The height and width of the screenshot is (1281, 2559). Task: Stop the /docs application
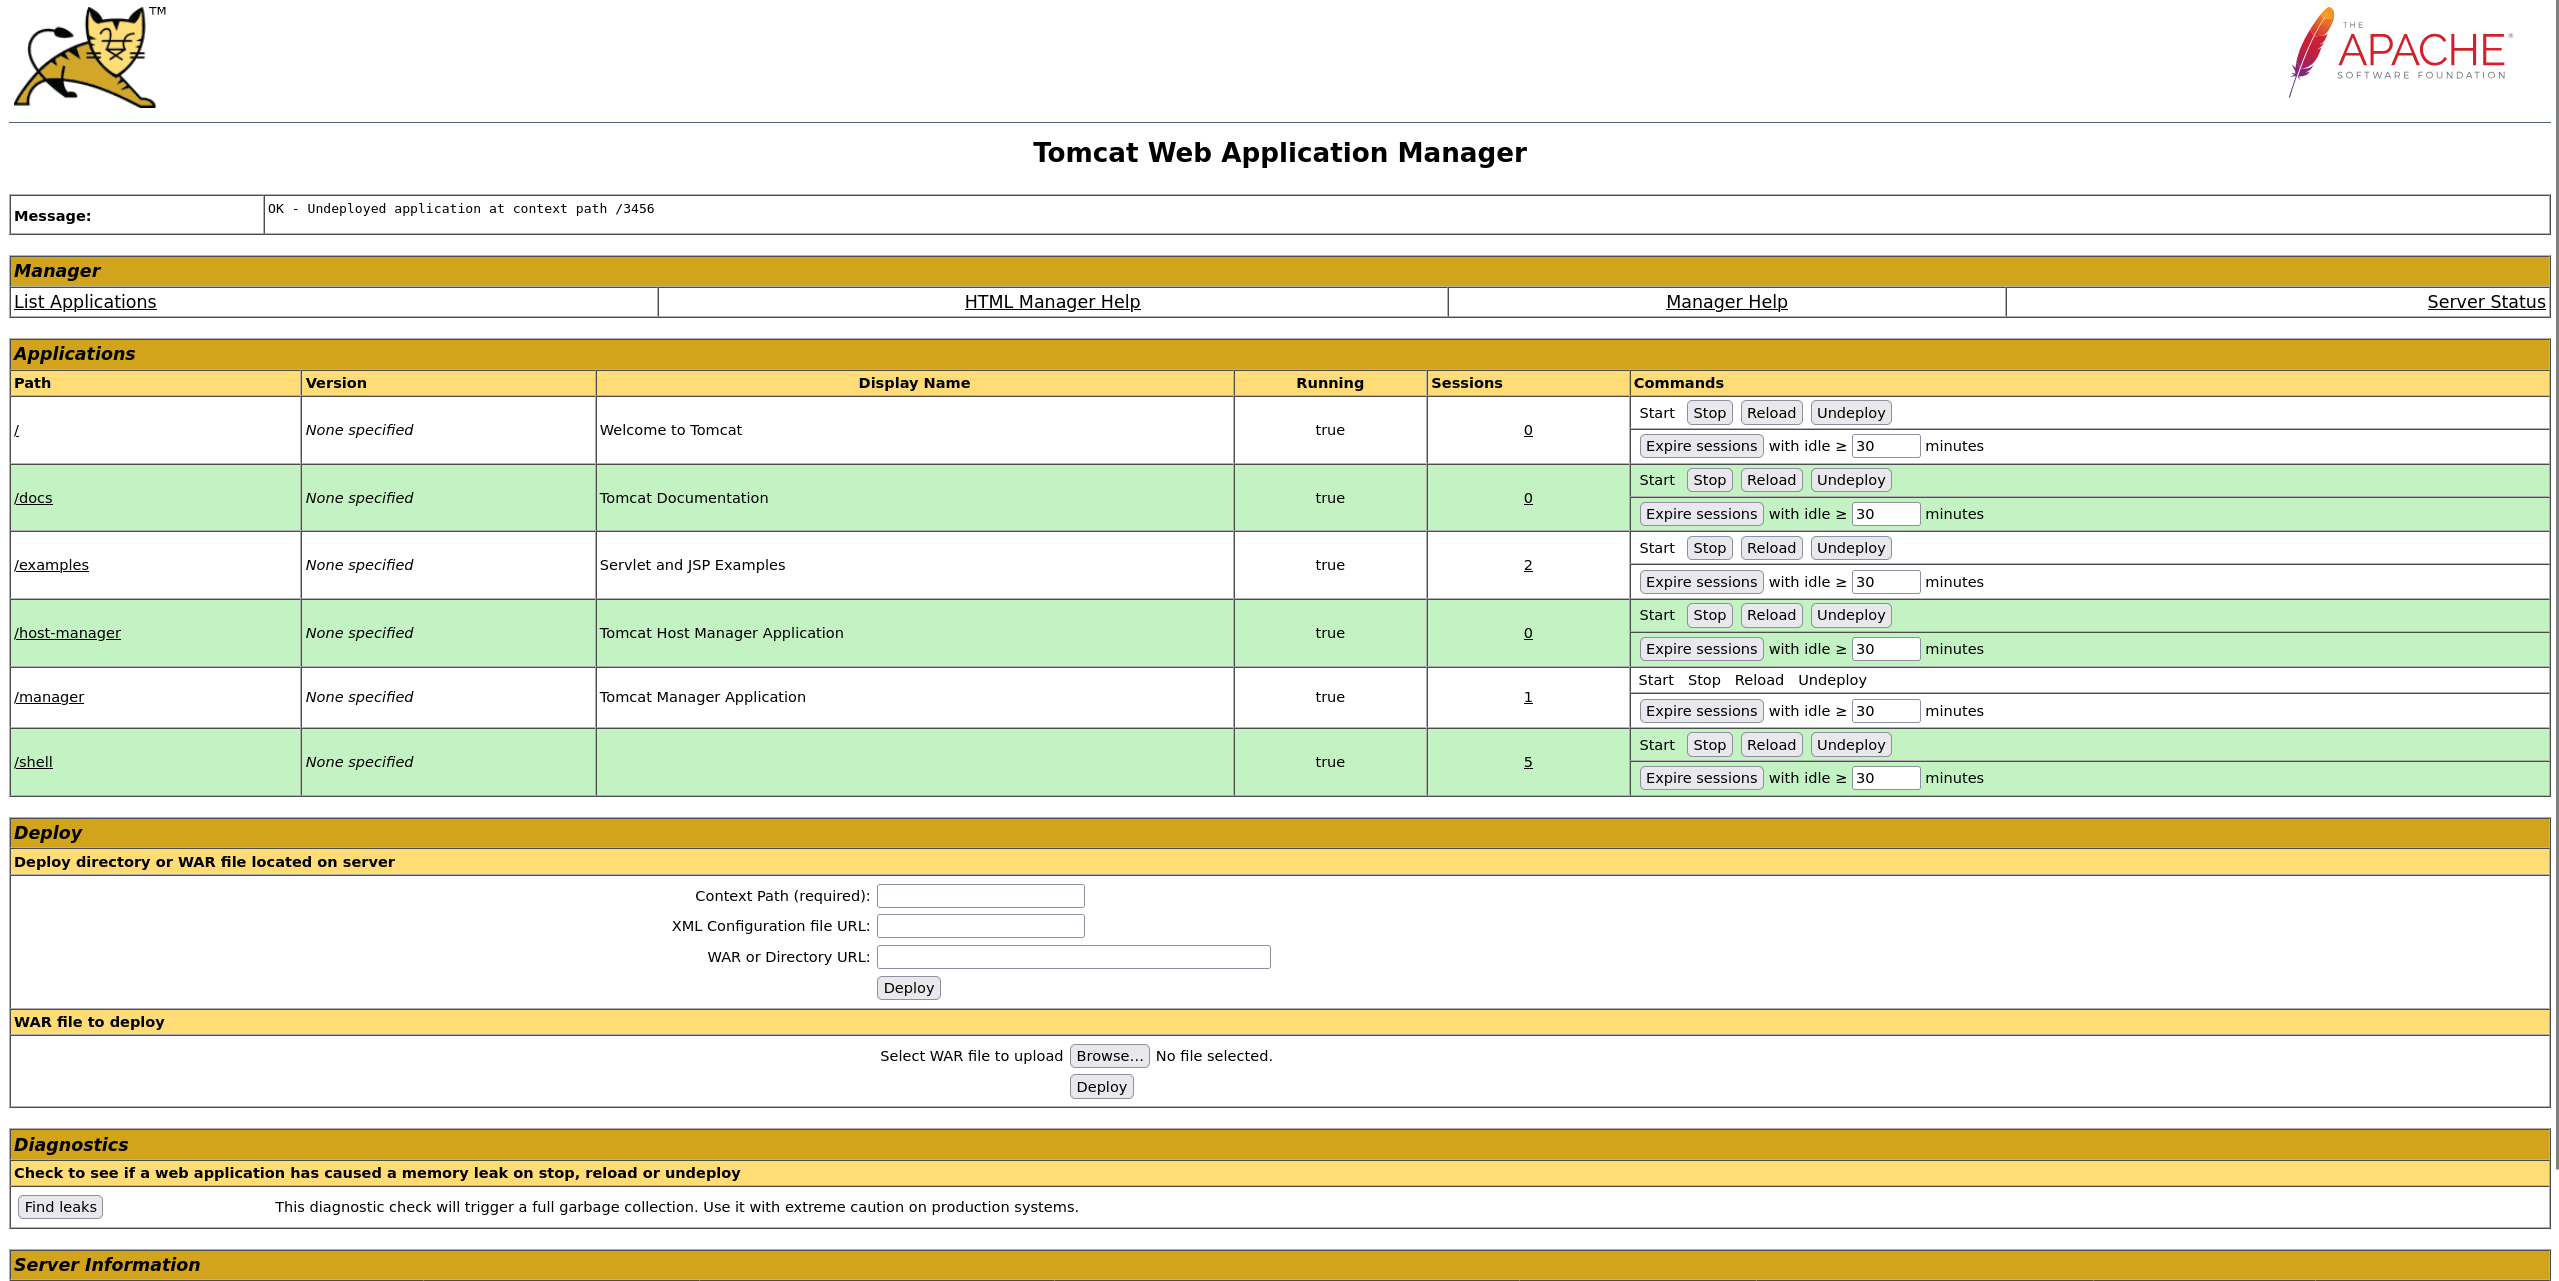coord(1709,480)
